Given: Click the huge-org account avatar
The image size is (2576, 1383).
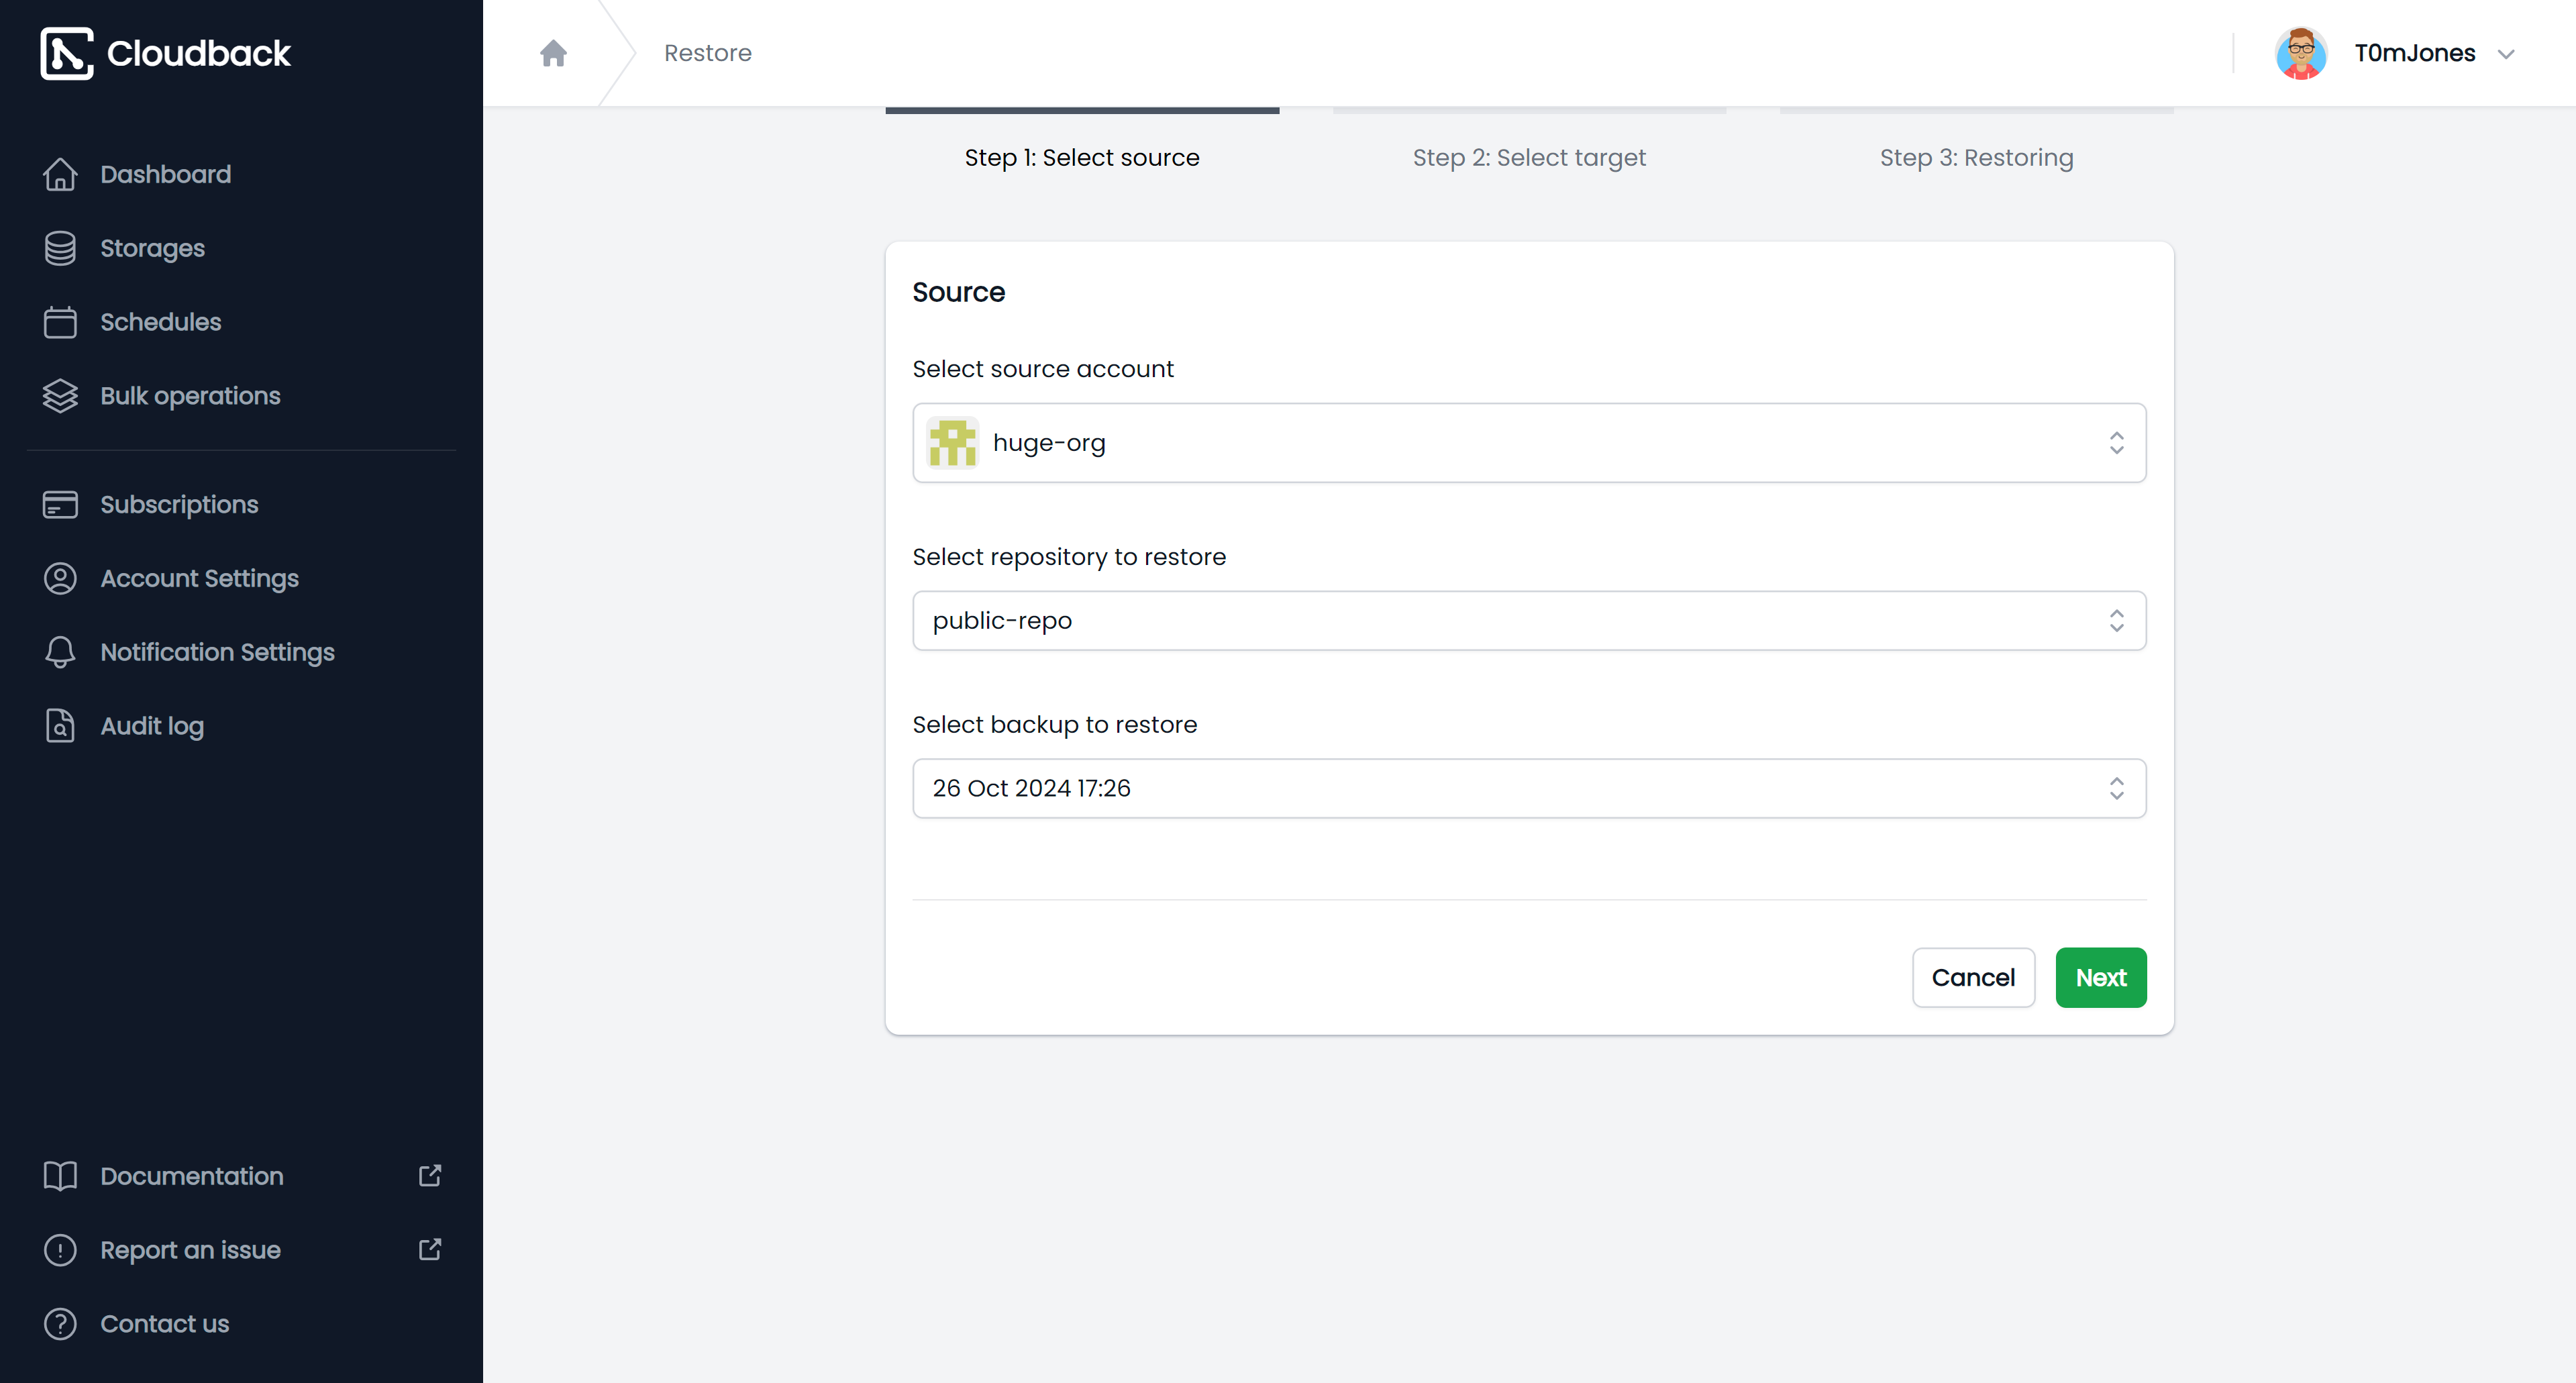Looking at the screenshot, I should point(952,443).
